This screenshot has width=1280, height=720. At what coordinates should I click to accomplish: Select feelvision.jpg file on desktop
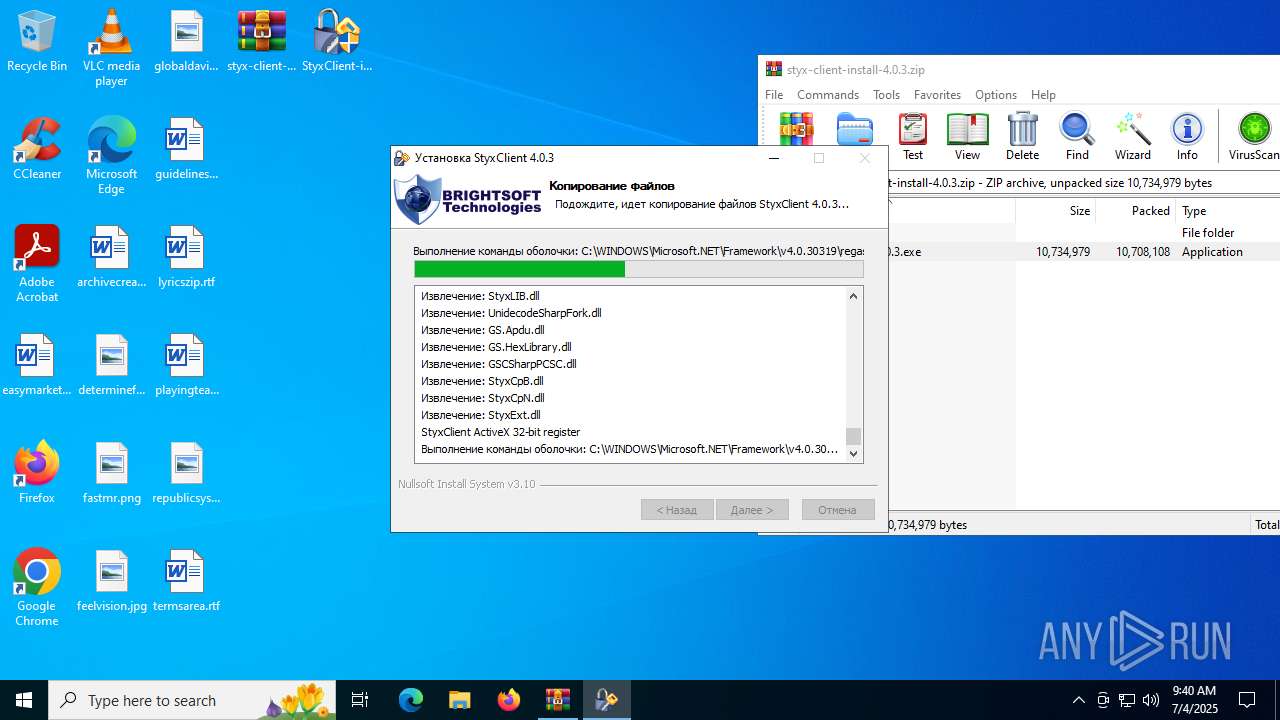111,582
